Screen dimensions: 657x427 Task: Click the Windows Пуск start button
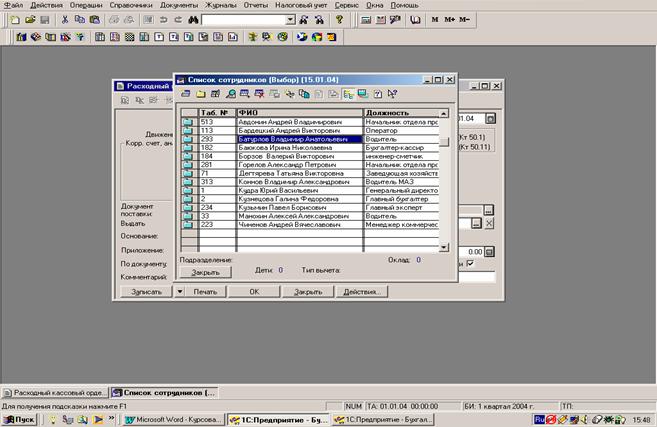tap(19, 419)
